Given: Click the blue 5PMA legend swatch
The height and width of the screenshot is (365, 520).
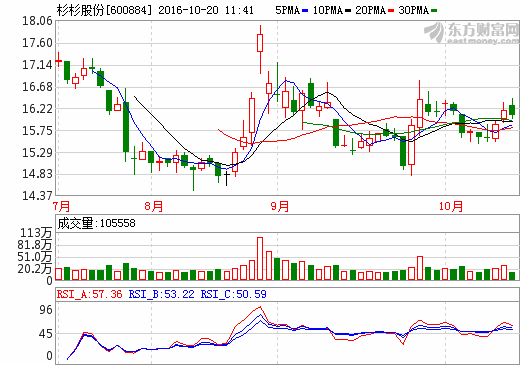Looking at the screenshot, I should [x=305, y=11].
